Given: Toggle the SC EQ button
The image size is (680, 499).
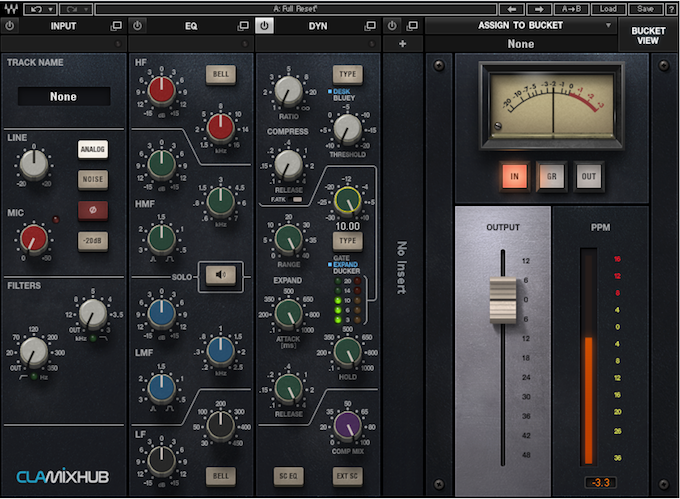Looking at the screenshot, I should click(x=288, y=476).
